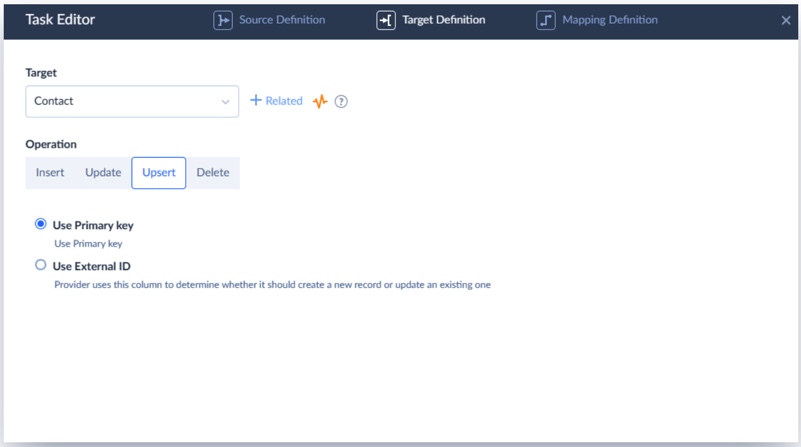Click the Use External ID label
The image size is (801, 447).
click(x=91, y=266)
